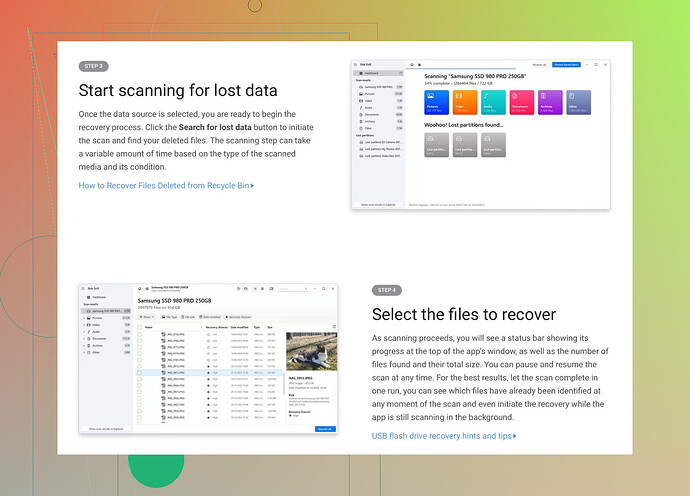Click blue Recover all button in file list window
Viewport: 690px width, 496px height.
point(325,429)
